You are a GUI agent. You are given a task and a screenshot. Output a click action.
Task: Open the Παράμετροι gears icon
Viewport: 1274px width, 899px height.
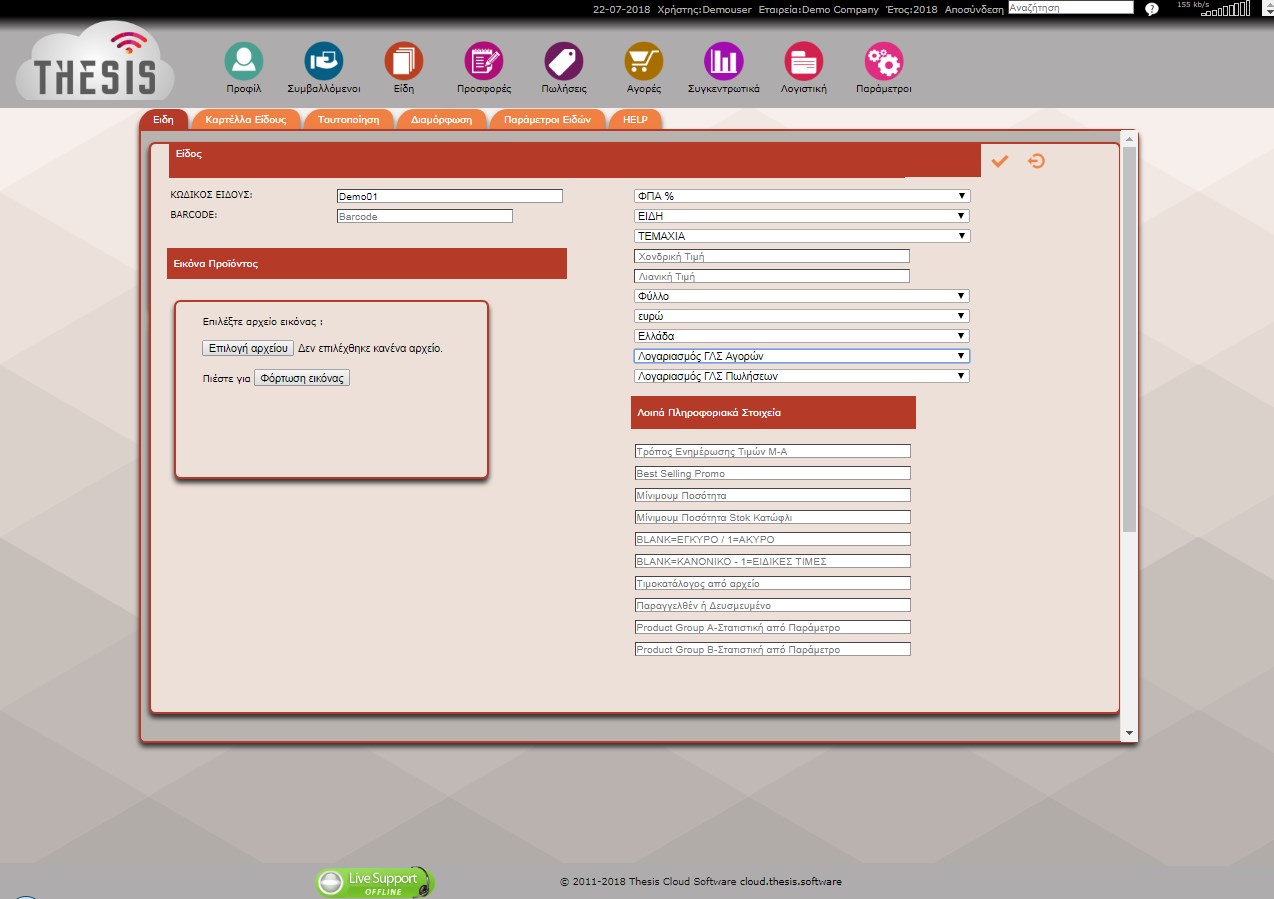[x=884, y=62]
